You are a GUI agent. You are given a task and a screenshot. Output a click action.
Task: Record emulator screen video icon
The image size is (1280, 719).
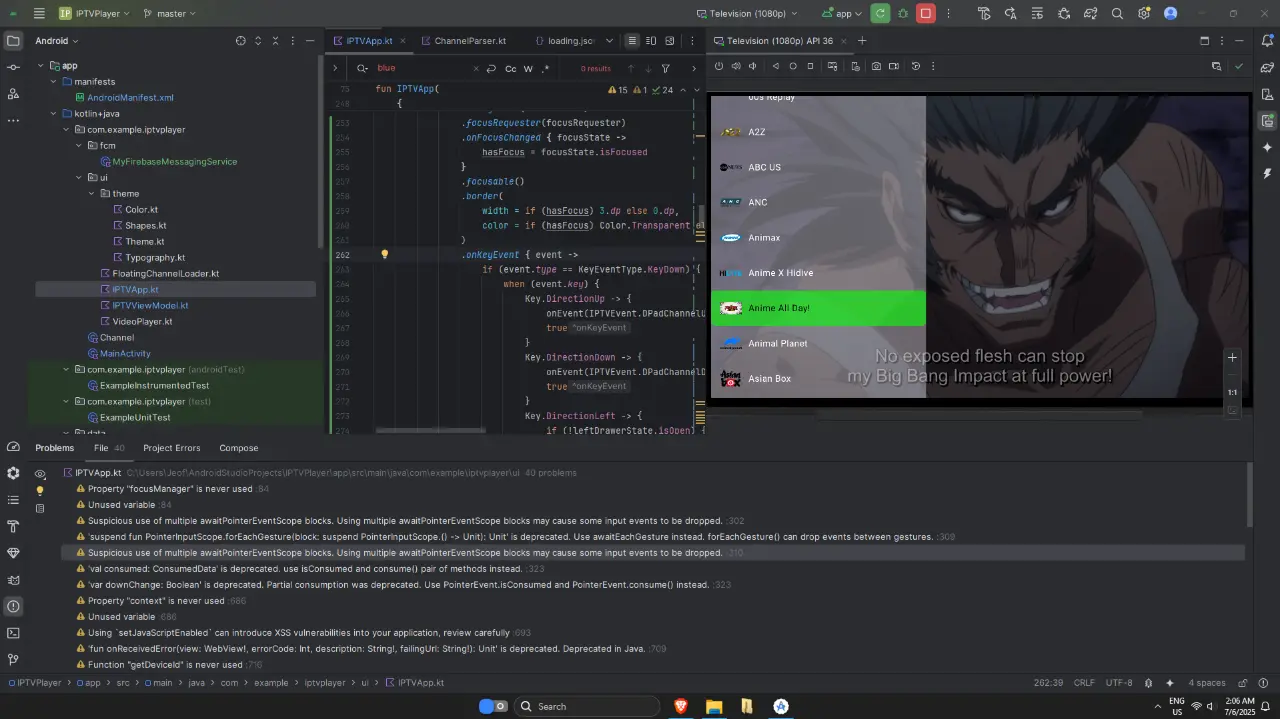pos(893,66)
